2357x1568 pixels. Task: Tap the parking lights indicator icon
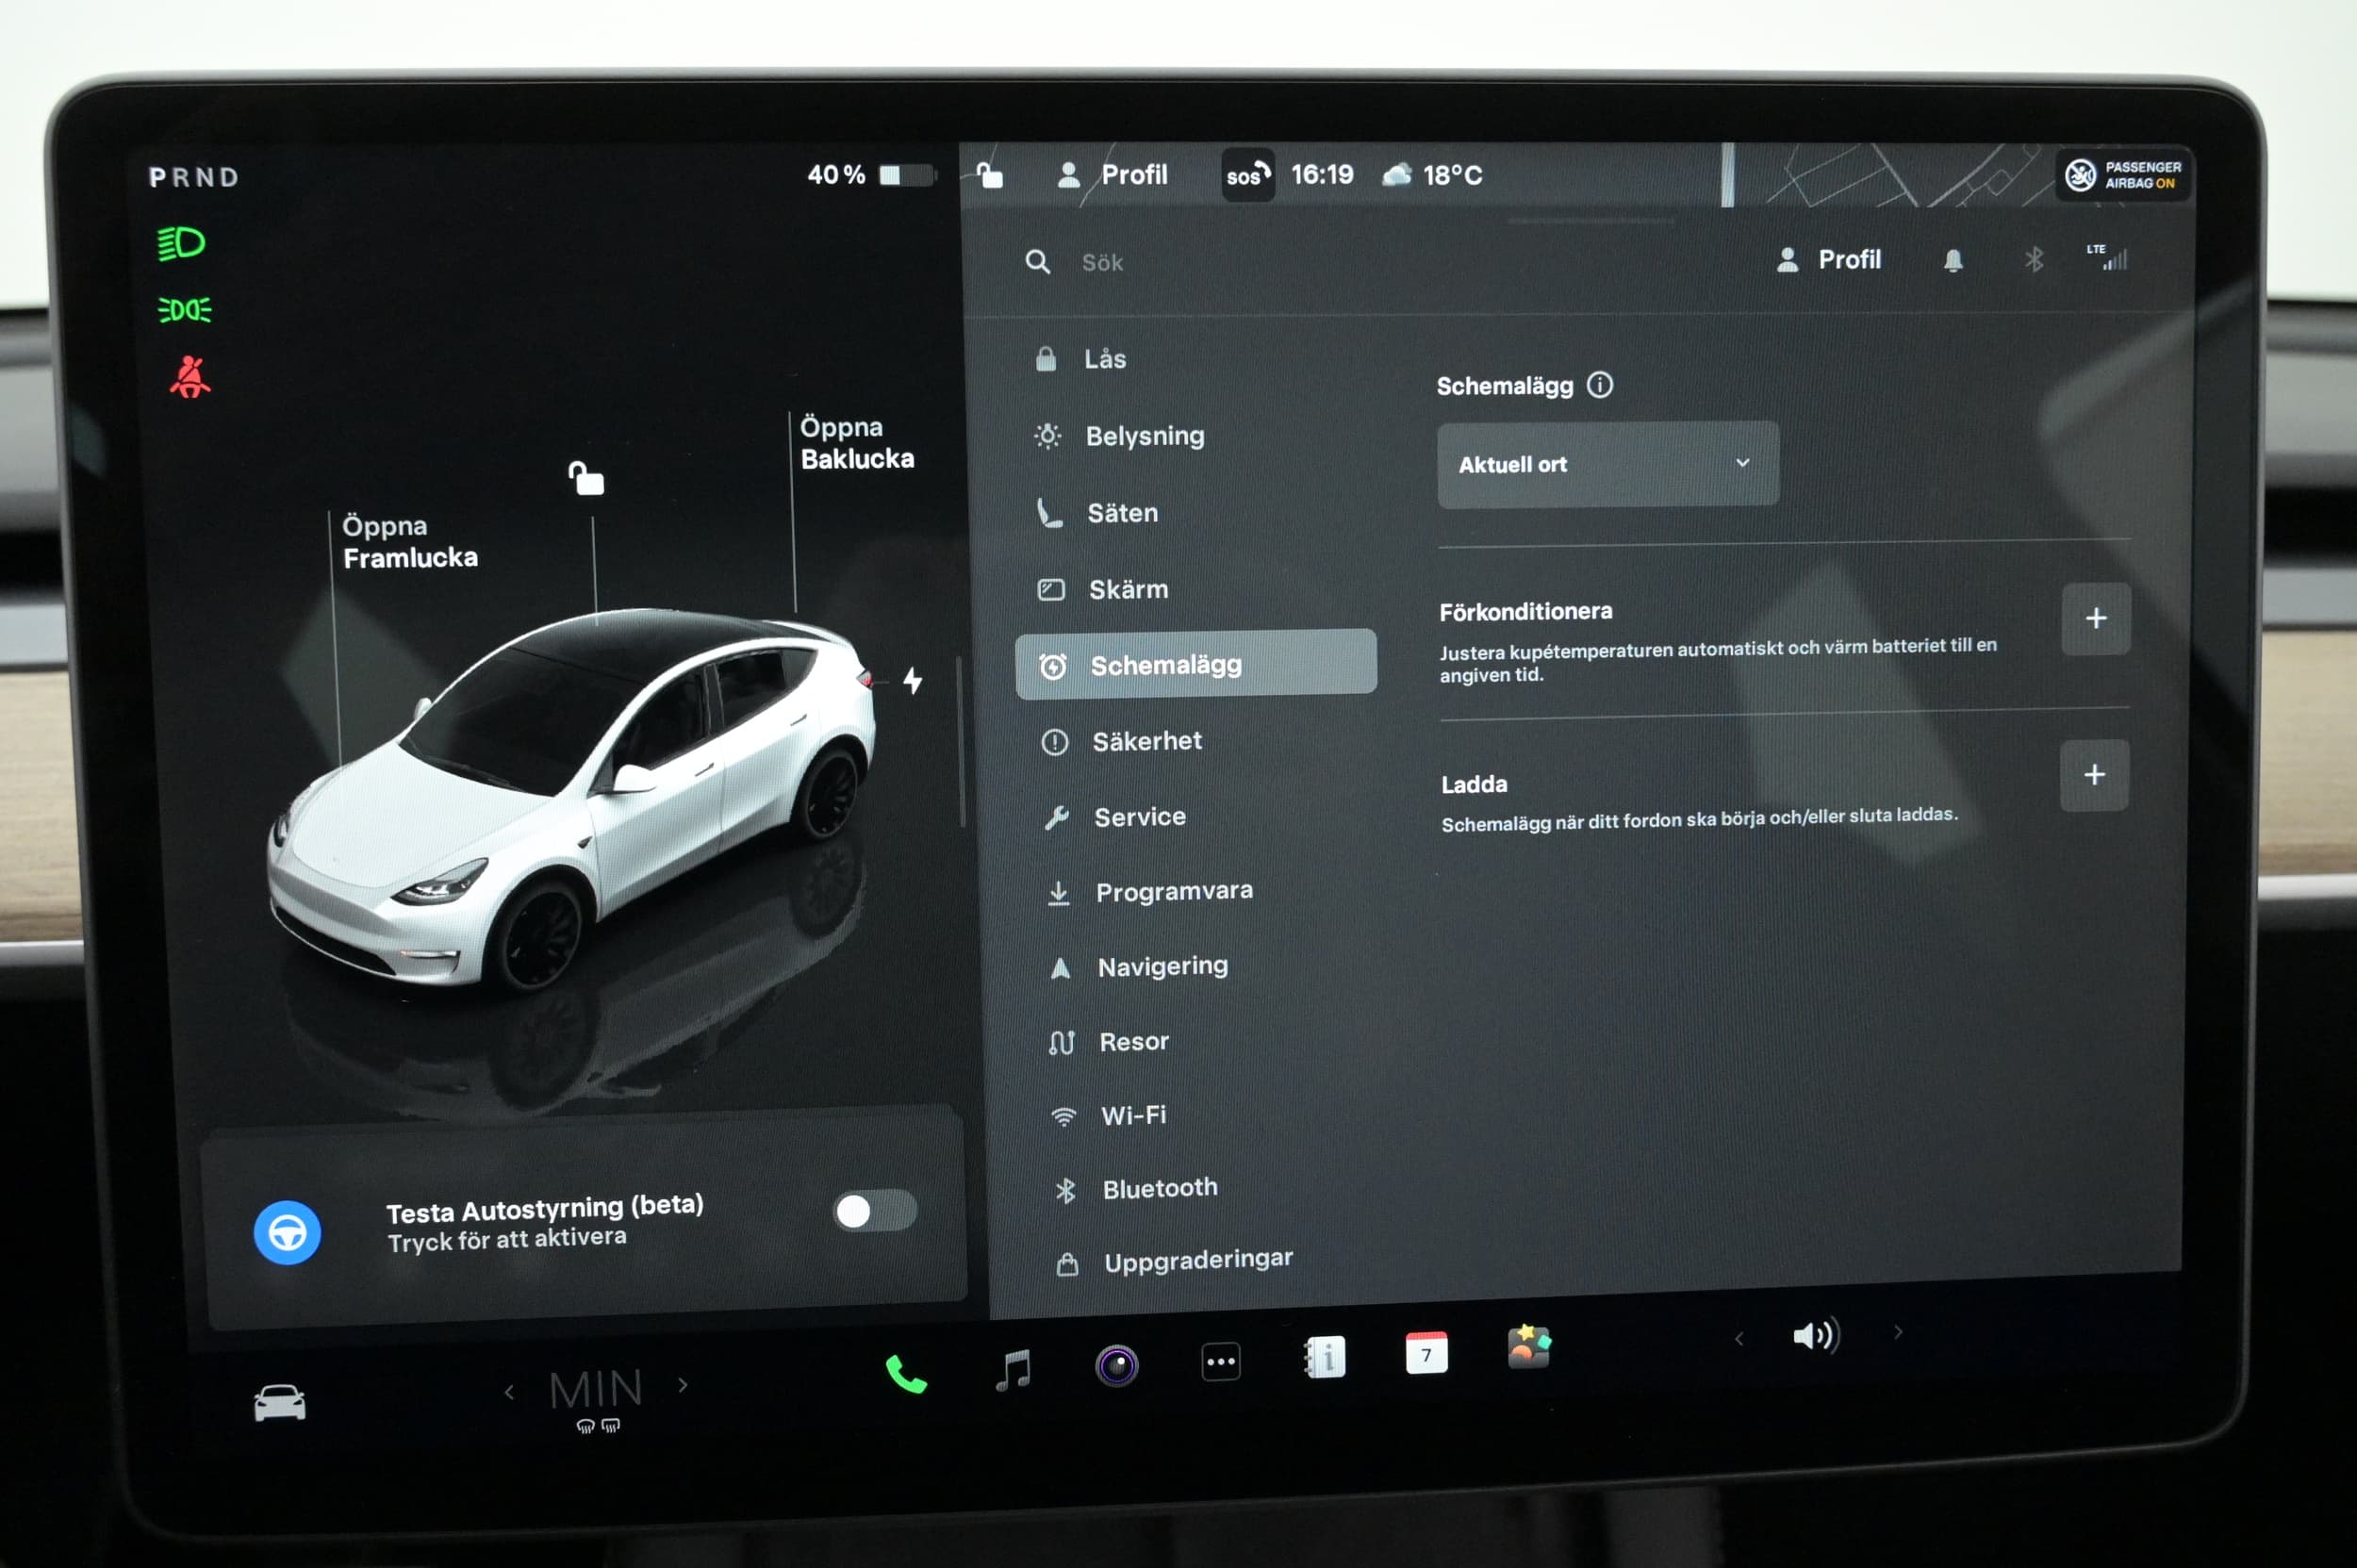pyautogui.click(x=184, y=310)
